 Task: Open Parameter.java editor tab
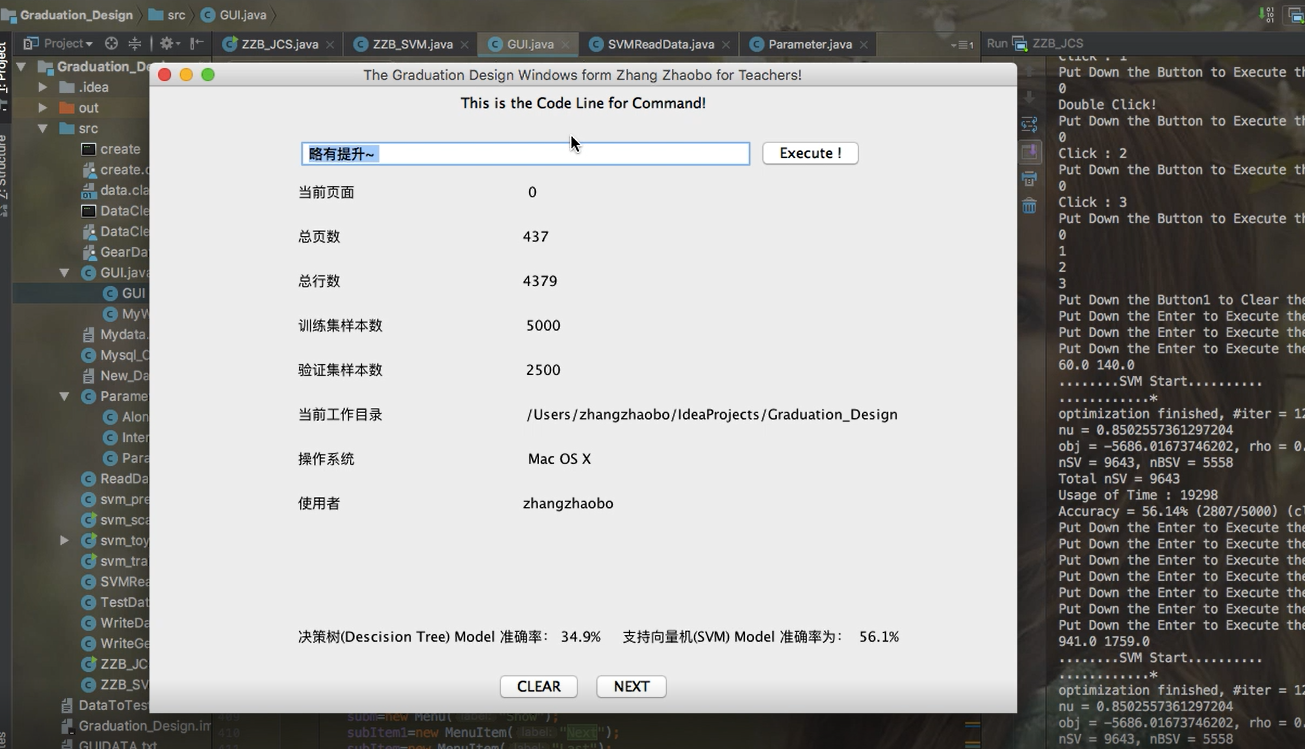pos(810,44)
